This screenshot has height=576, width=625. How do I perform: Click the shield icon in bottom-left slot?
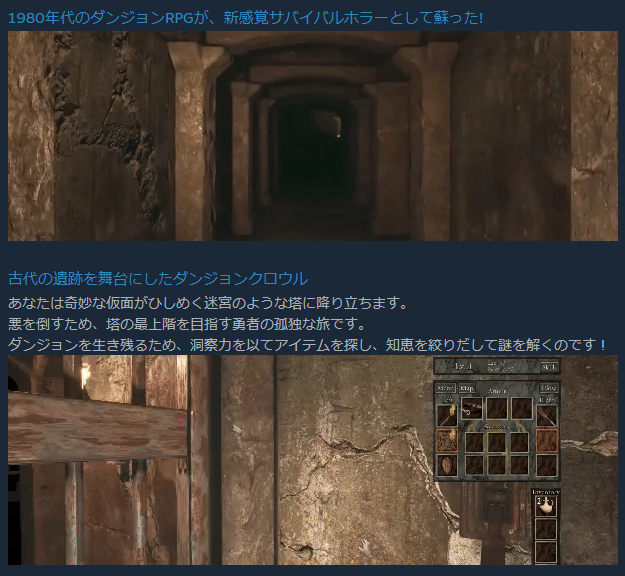click(447, 465)
